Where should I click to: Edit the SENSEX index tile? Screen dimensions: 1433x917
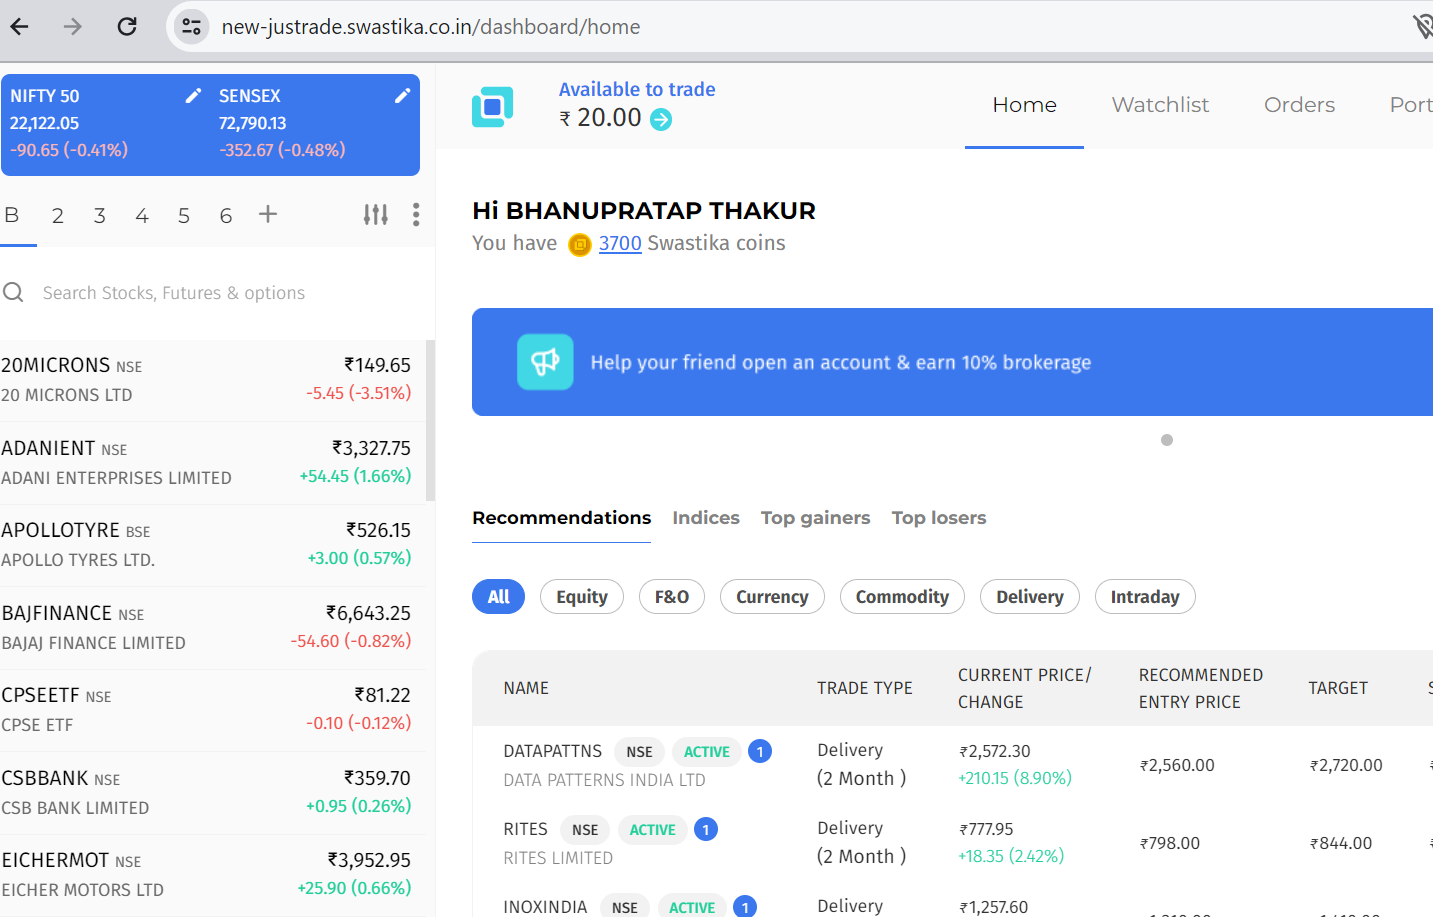click(x=402, y=96)
